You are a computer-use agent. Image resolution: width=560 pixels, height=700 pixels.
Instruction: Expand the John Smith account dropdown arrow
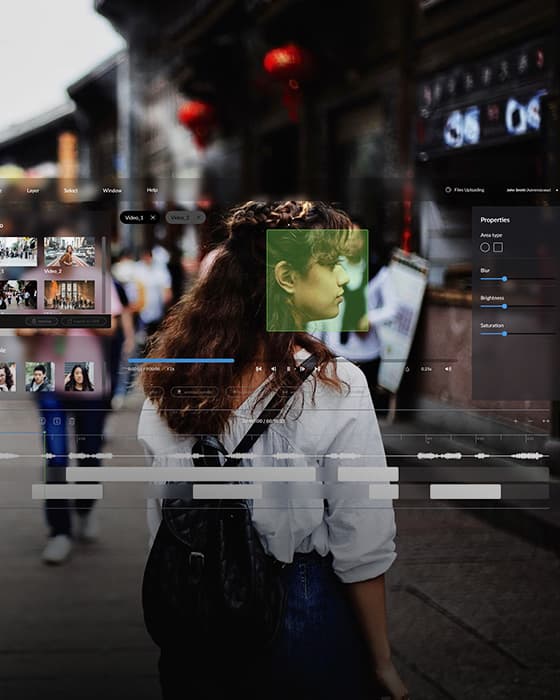click(x=556, y=190)
